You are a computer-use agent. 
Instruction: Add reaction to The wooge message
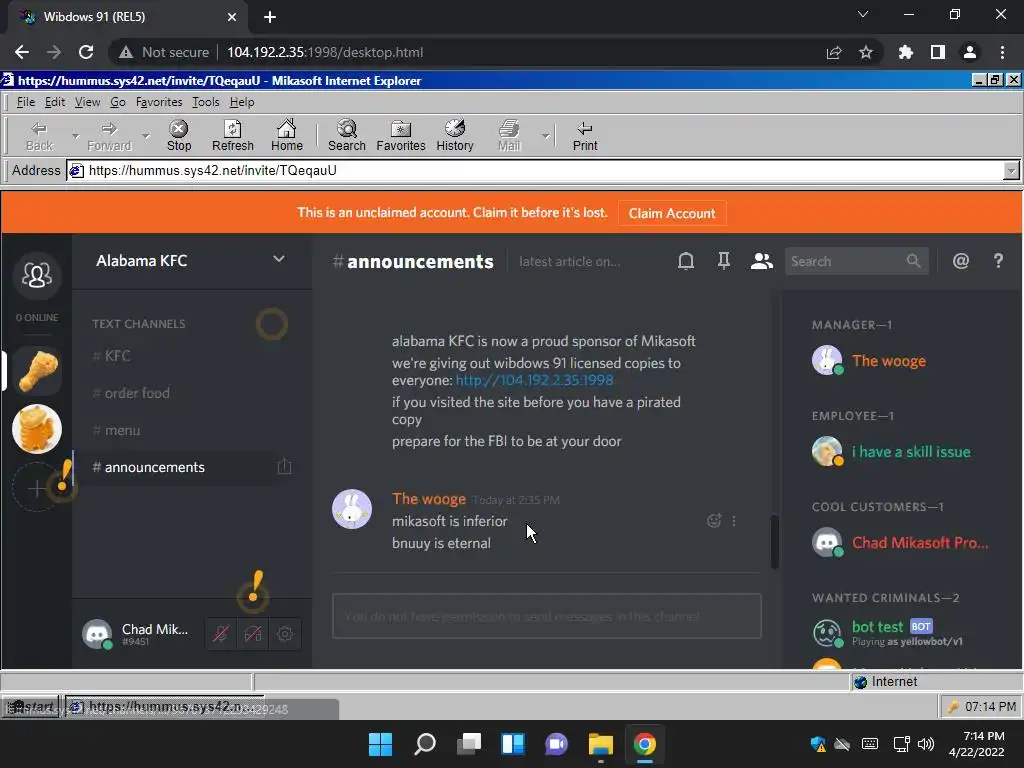pyautogui.click(x=714, y=520)
